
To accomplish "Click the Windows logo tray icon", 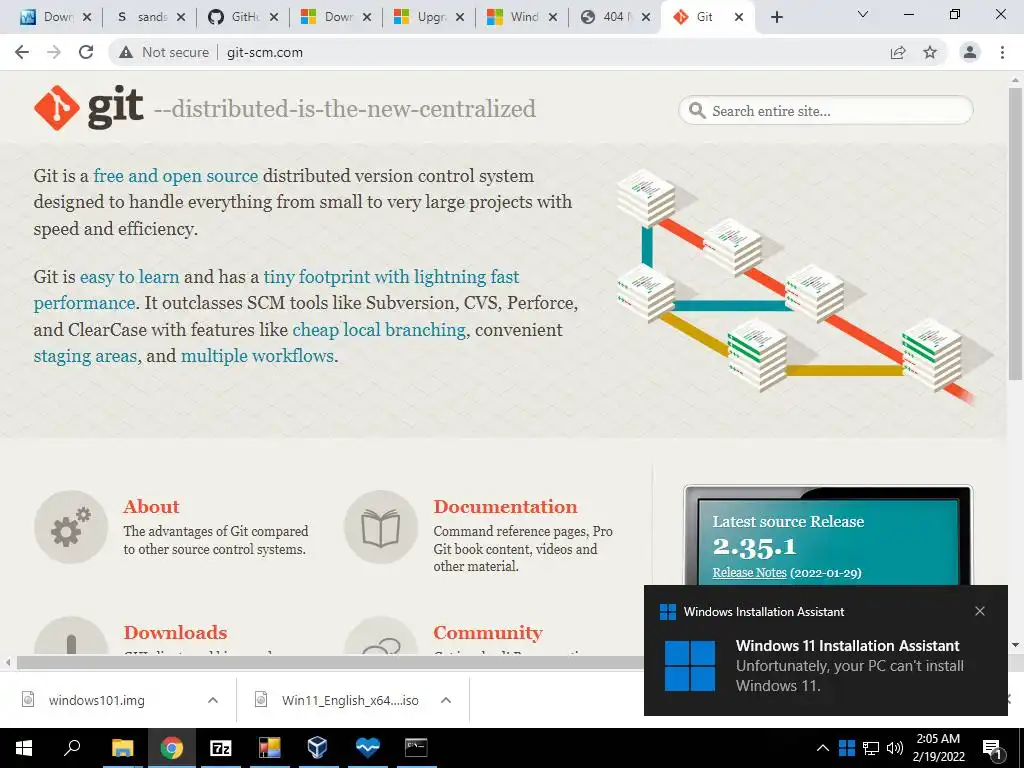I will pos(846,748).
